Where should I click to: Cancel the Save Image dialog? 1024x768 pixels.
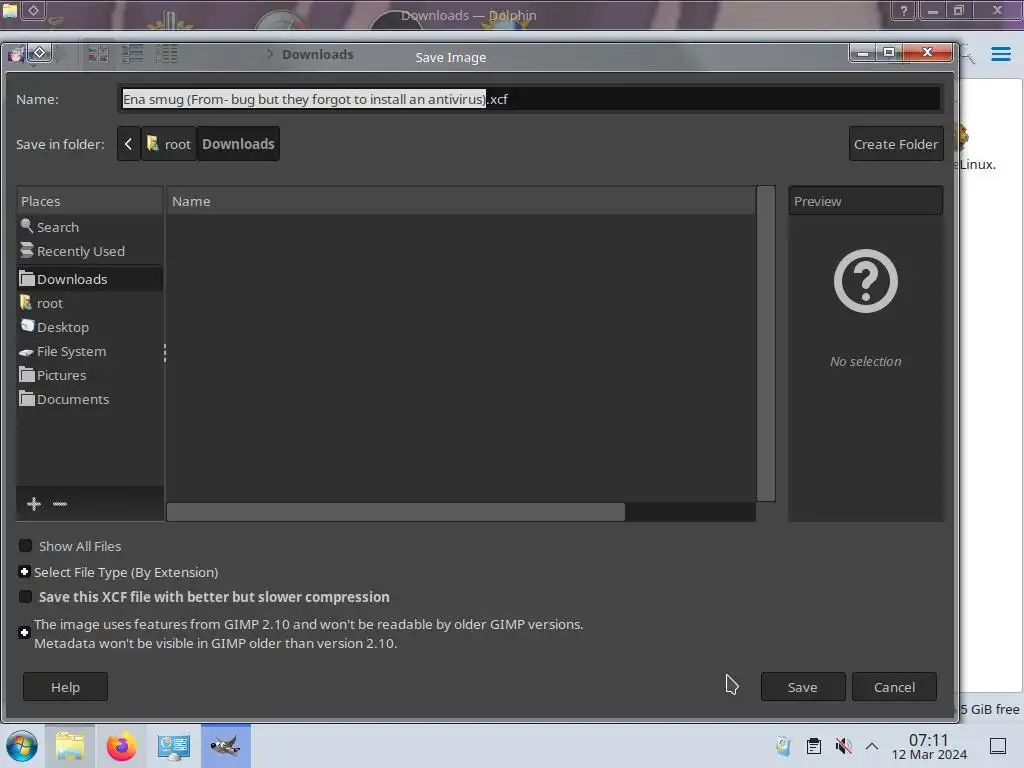(x=894, y=687)
